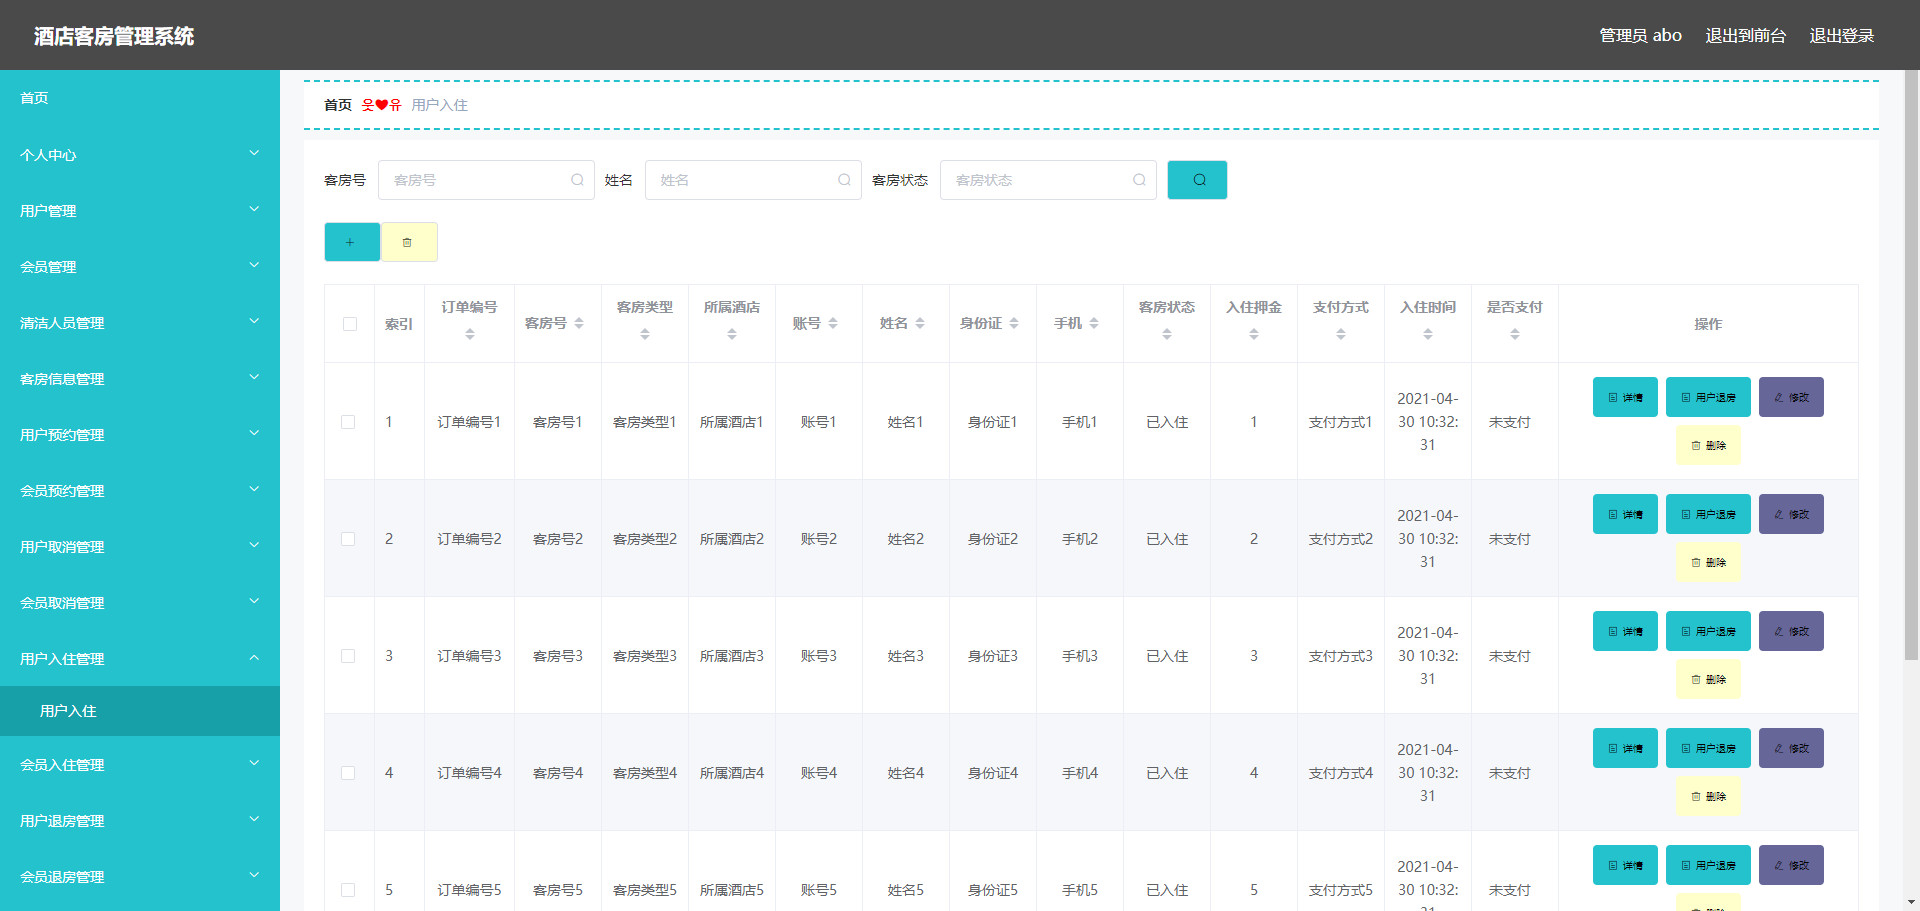Check the checkbox for row 4
This screenshot has height=911, width=1920.
tap(348, 773)
